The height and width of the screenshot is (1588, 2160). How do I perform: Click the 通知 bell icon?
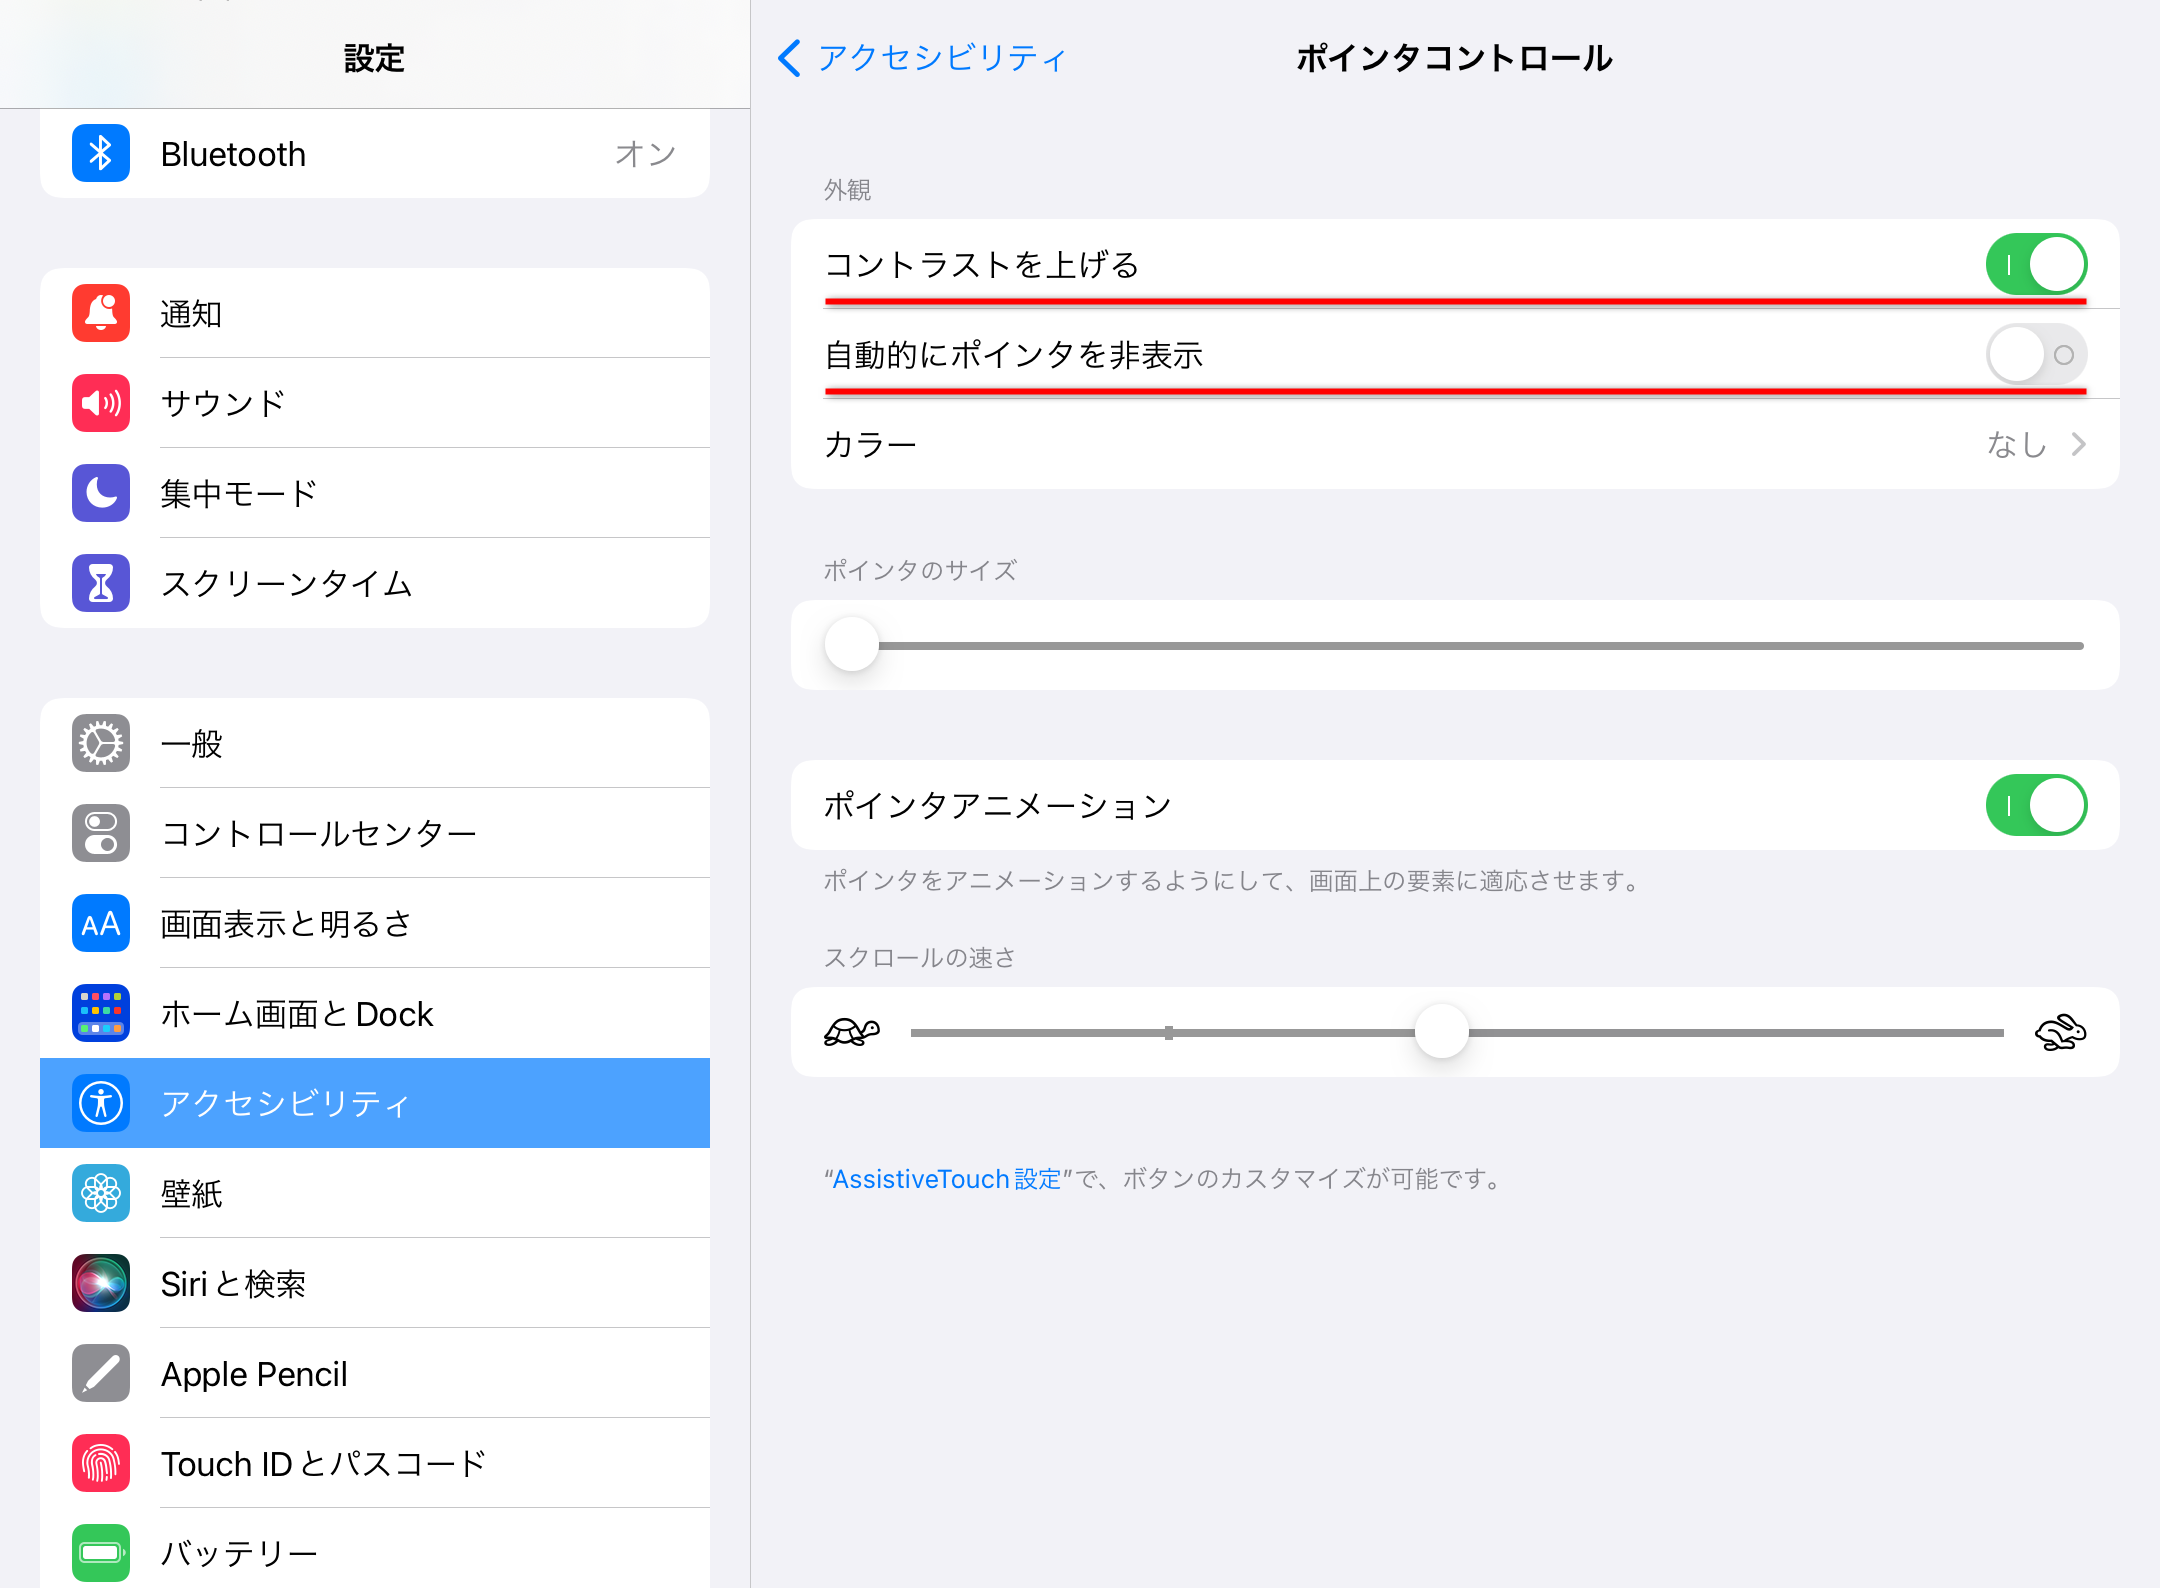(x=99, y=313)
